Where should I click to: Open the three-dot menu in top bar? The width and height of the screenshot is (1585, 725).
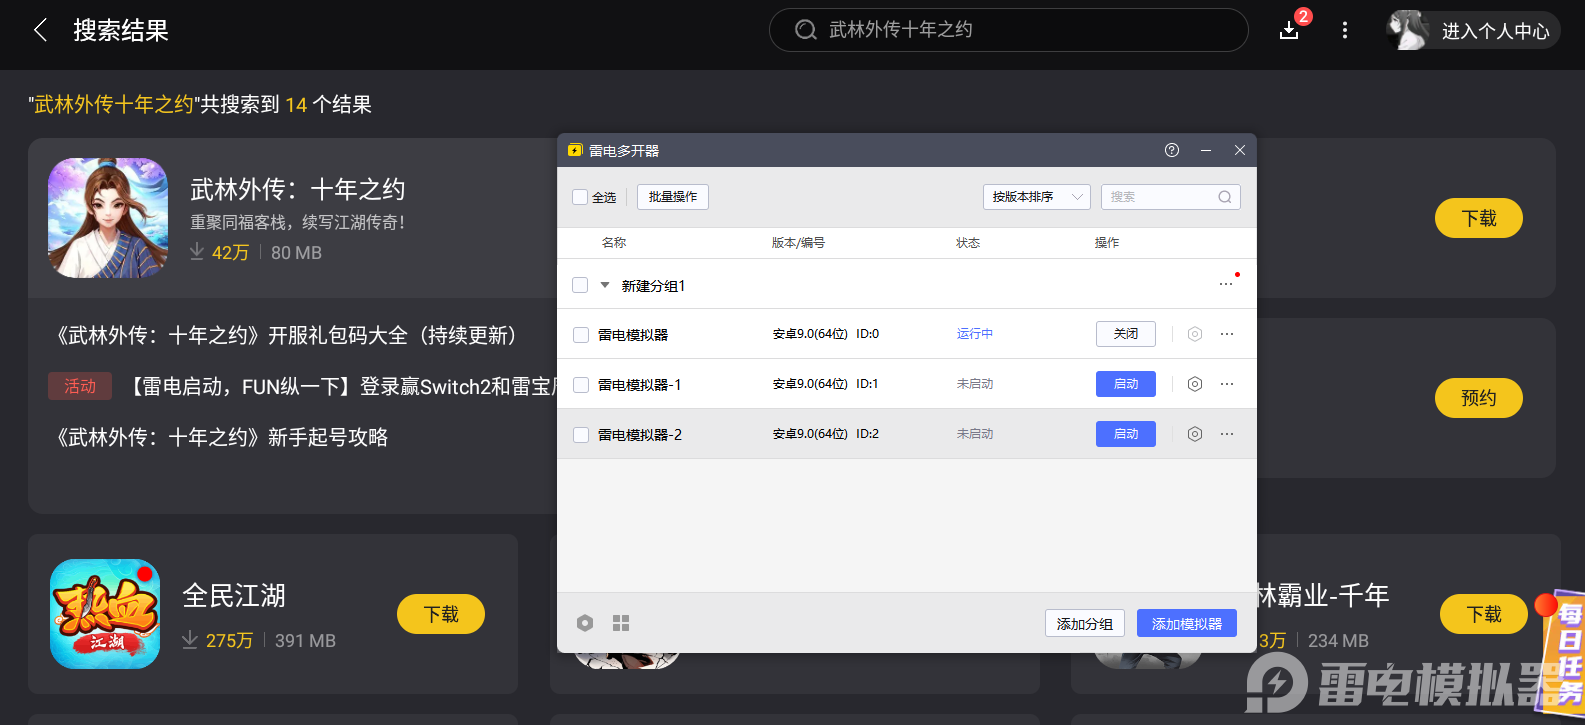(x=1344, y=30)
